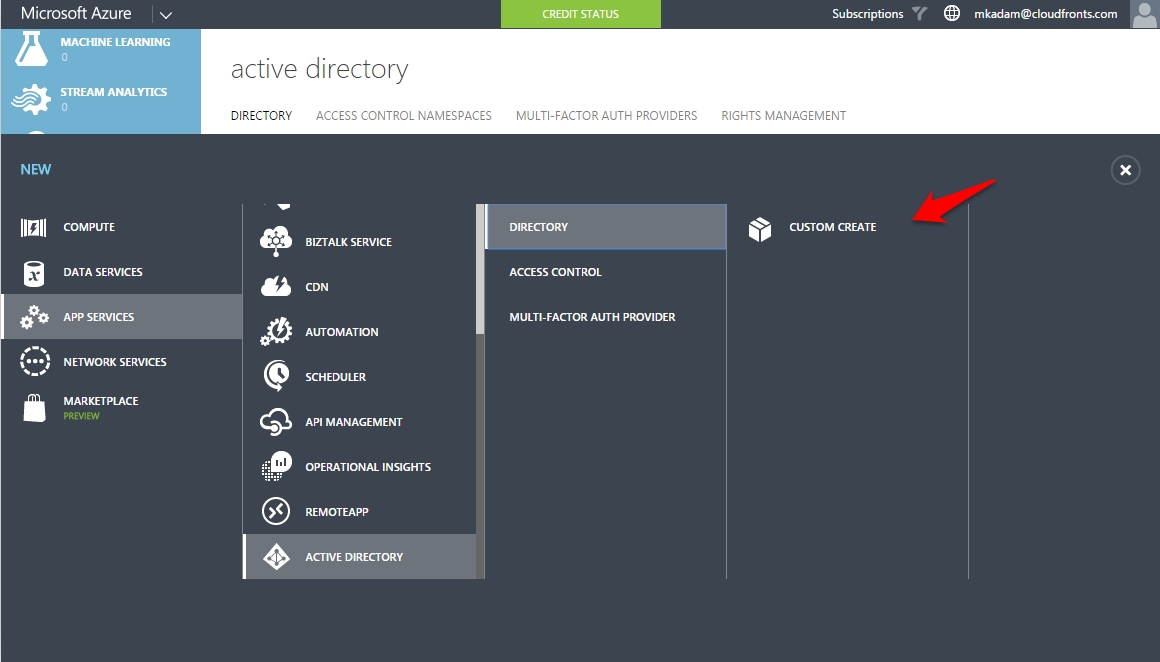
Task: Open the Access Control Namespaces tab
Action: (404, 115)
